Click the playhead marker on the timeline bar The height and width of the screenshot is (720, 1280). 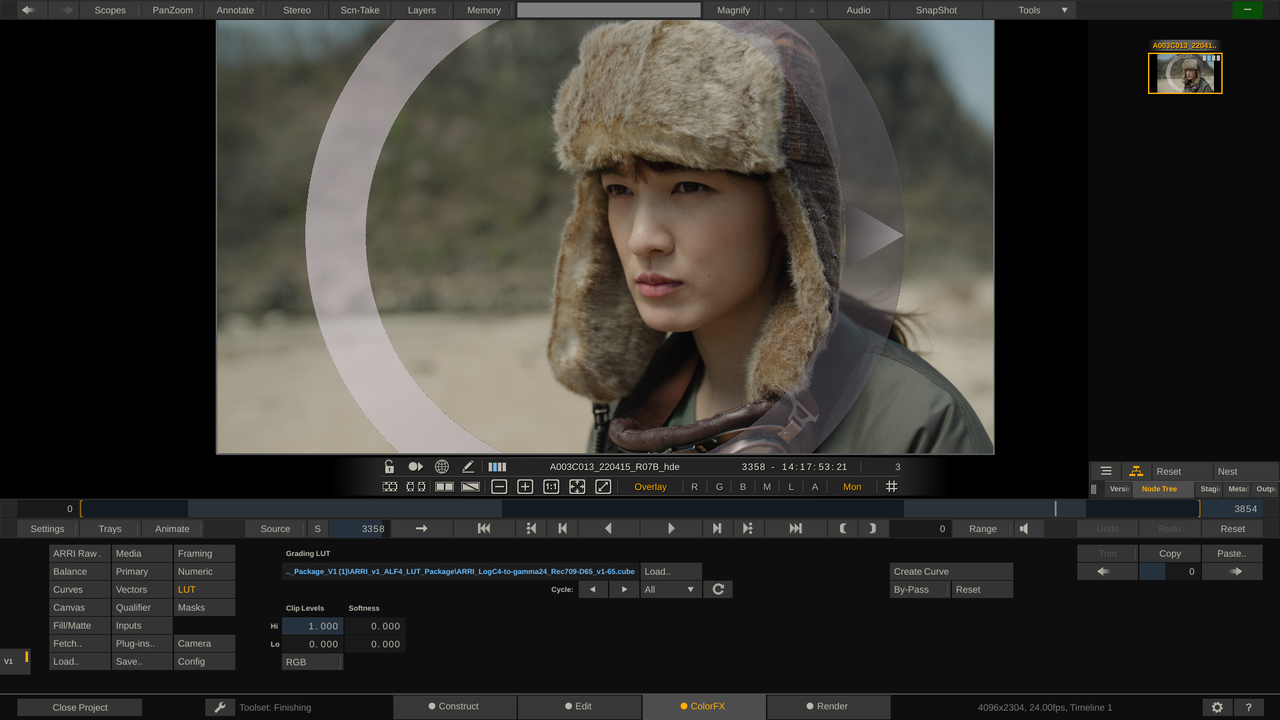click(1055, 508)
